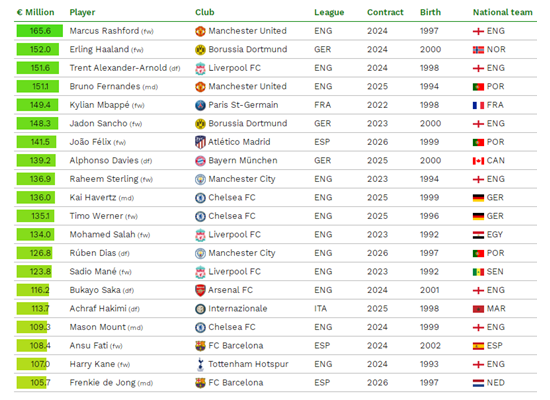Open Erling Haaland player link

pyautogui.click(x=99, y=49)
